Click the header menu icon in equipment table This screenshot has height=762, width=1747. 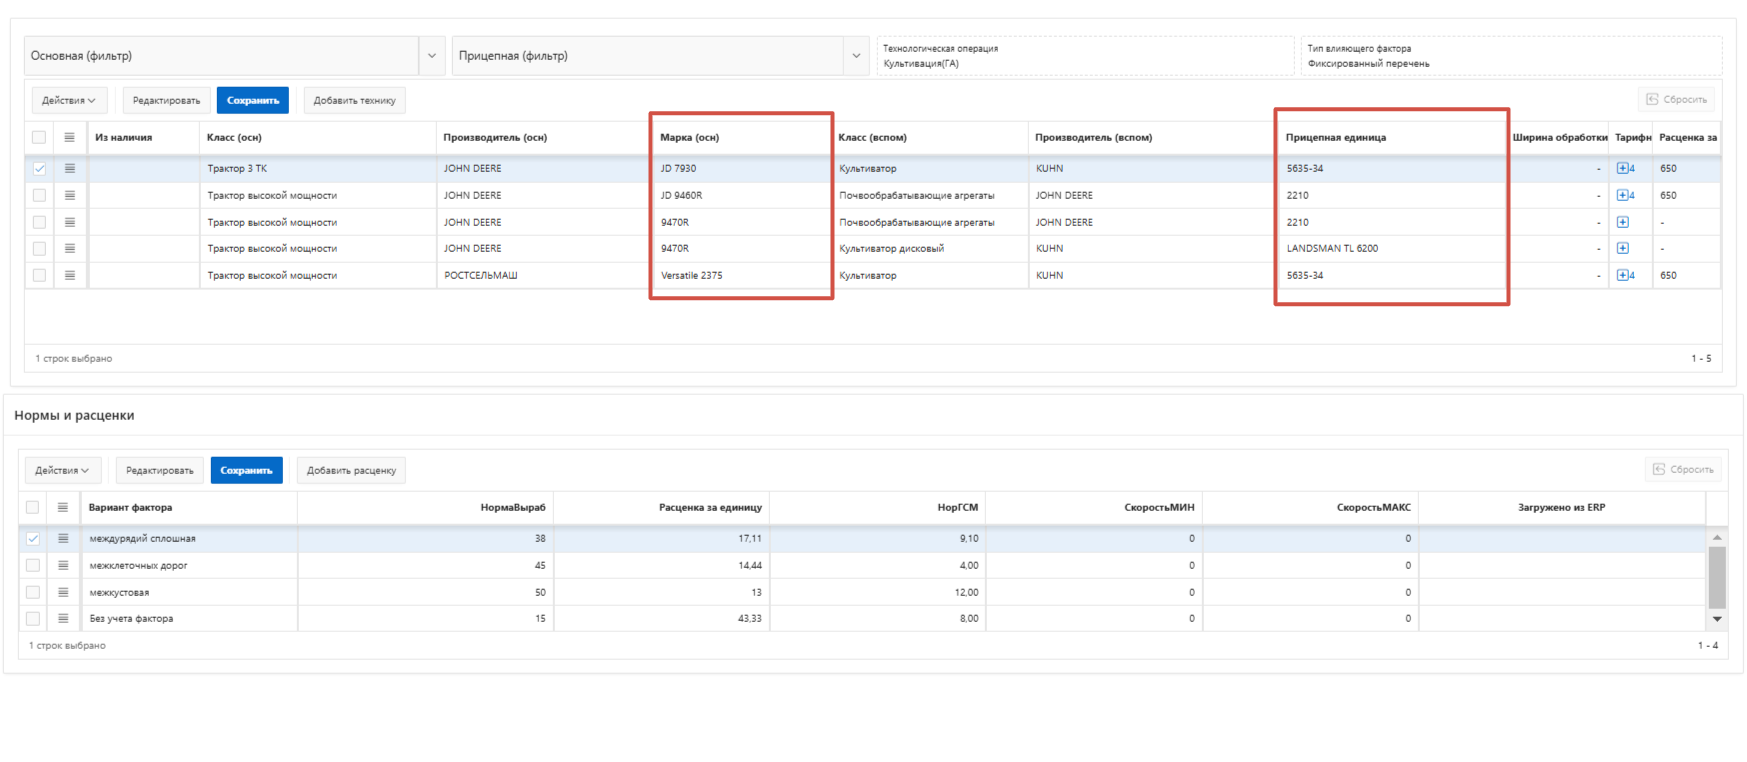70,137
